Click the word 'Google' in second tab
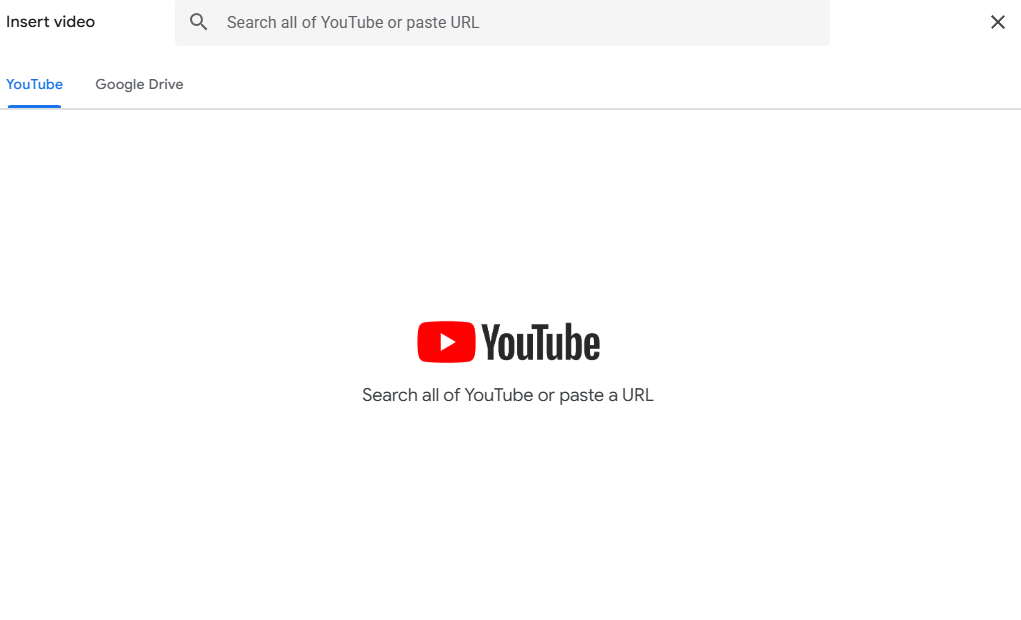1021x620 pixels. 120,84
